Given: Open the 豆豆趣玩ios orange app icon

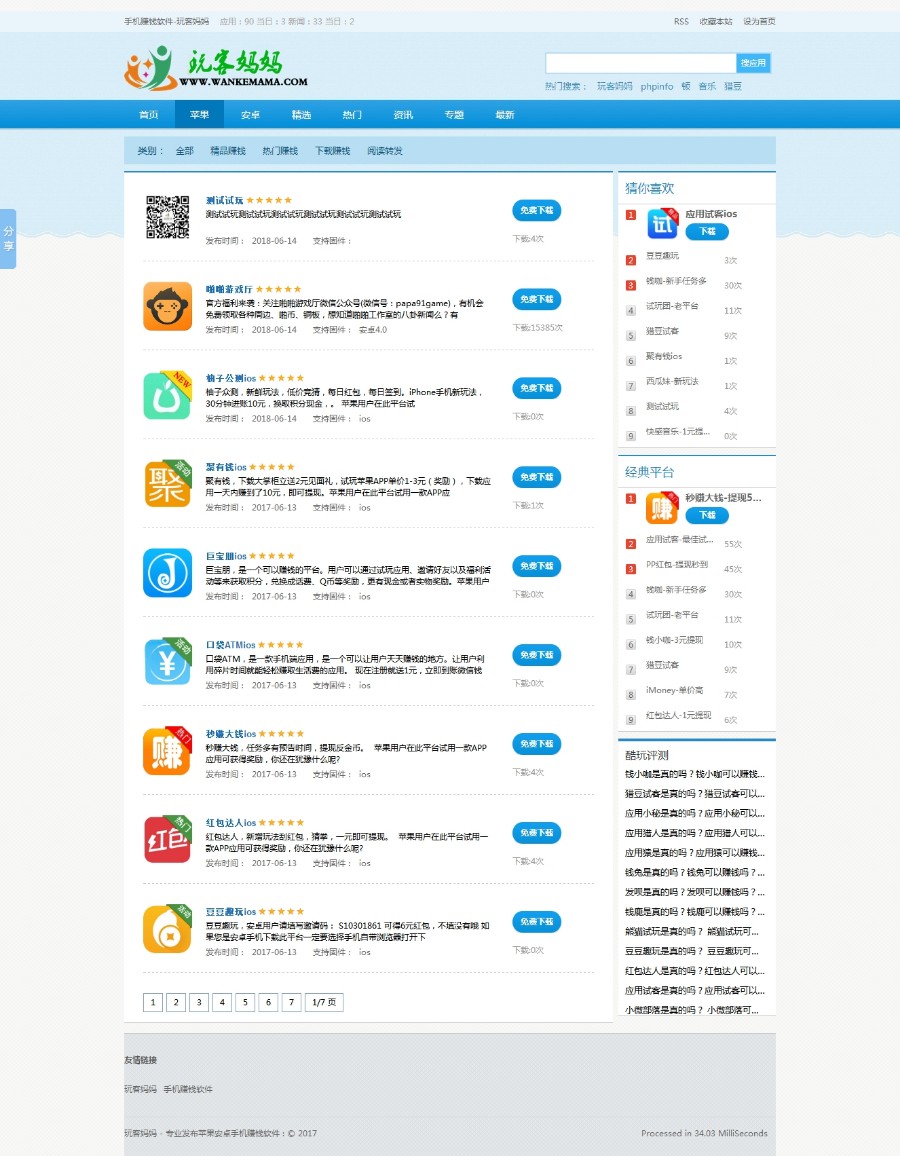Looking at the screenshot, I should point(167,928).
